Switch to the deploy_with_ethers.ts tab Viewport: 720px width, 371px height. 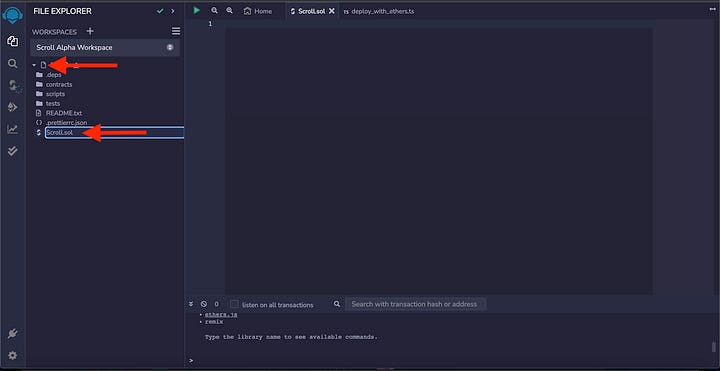coord(379,11)
